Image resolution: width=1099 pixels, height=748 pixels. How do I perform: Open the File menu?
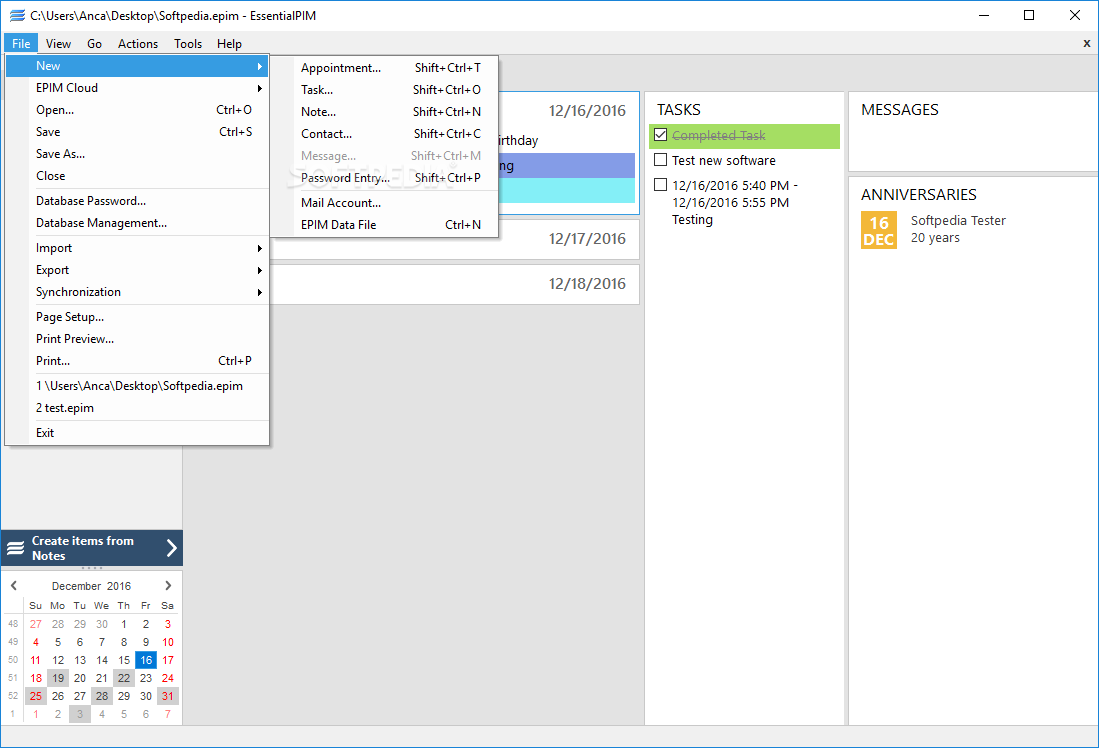[21, 43]
